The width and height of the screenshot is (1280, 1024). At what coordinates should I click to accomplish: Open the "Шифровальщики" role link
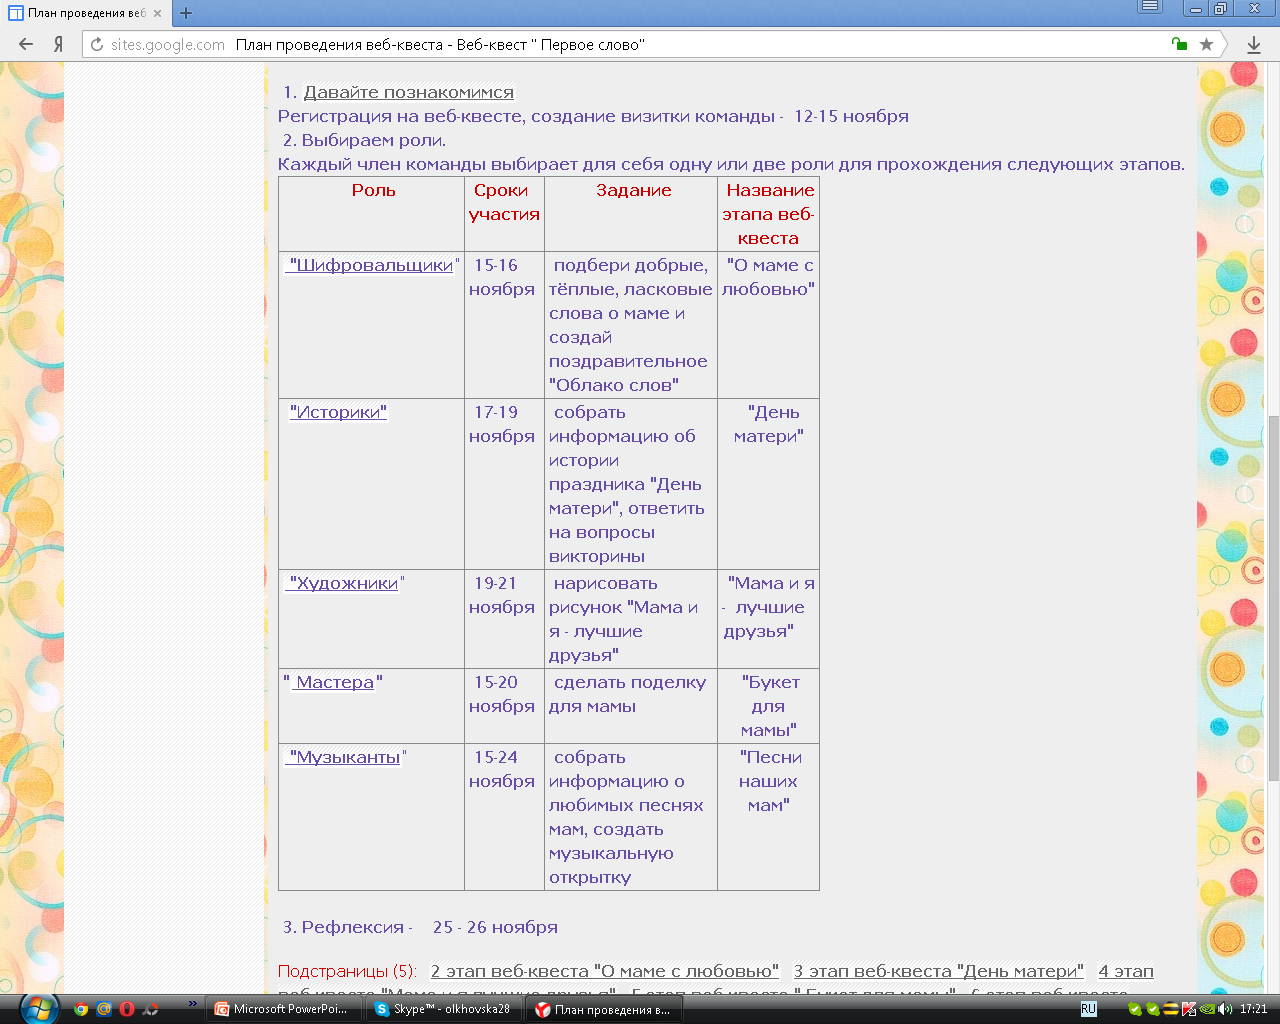point(370,265)
